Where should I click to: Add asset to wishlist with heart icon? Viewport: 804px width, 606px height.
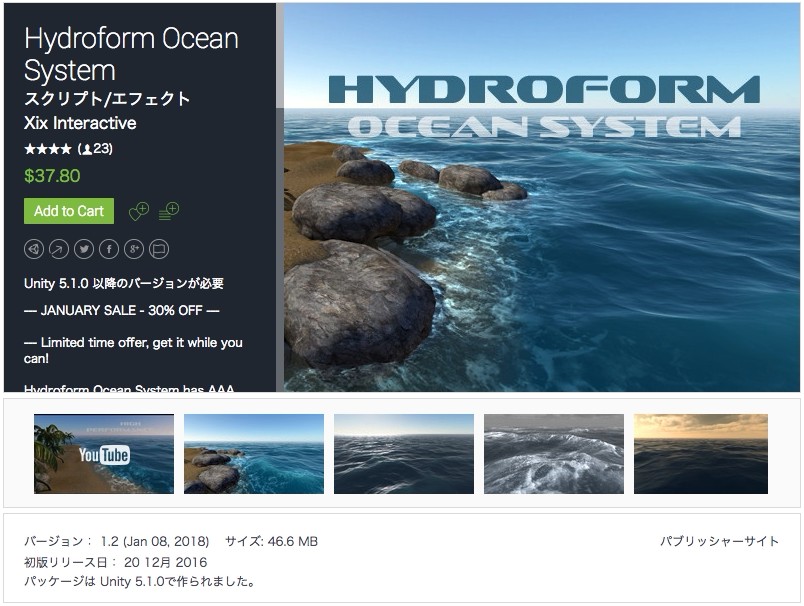click(x=138, y=211)
